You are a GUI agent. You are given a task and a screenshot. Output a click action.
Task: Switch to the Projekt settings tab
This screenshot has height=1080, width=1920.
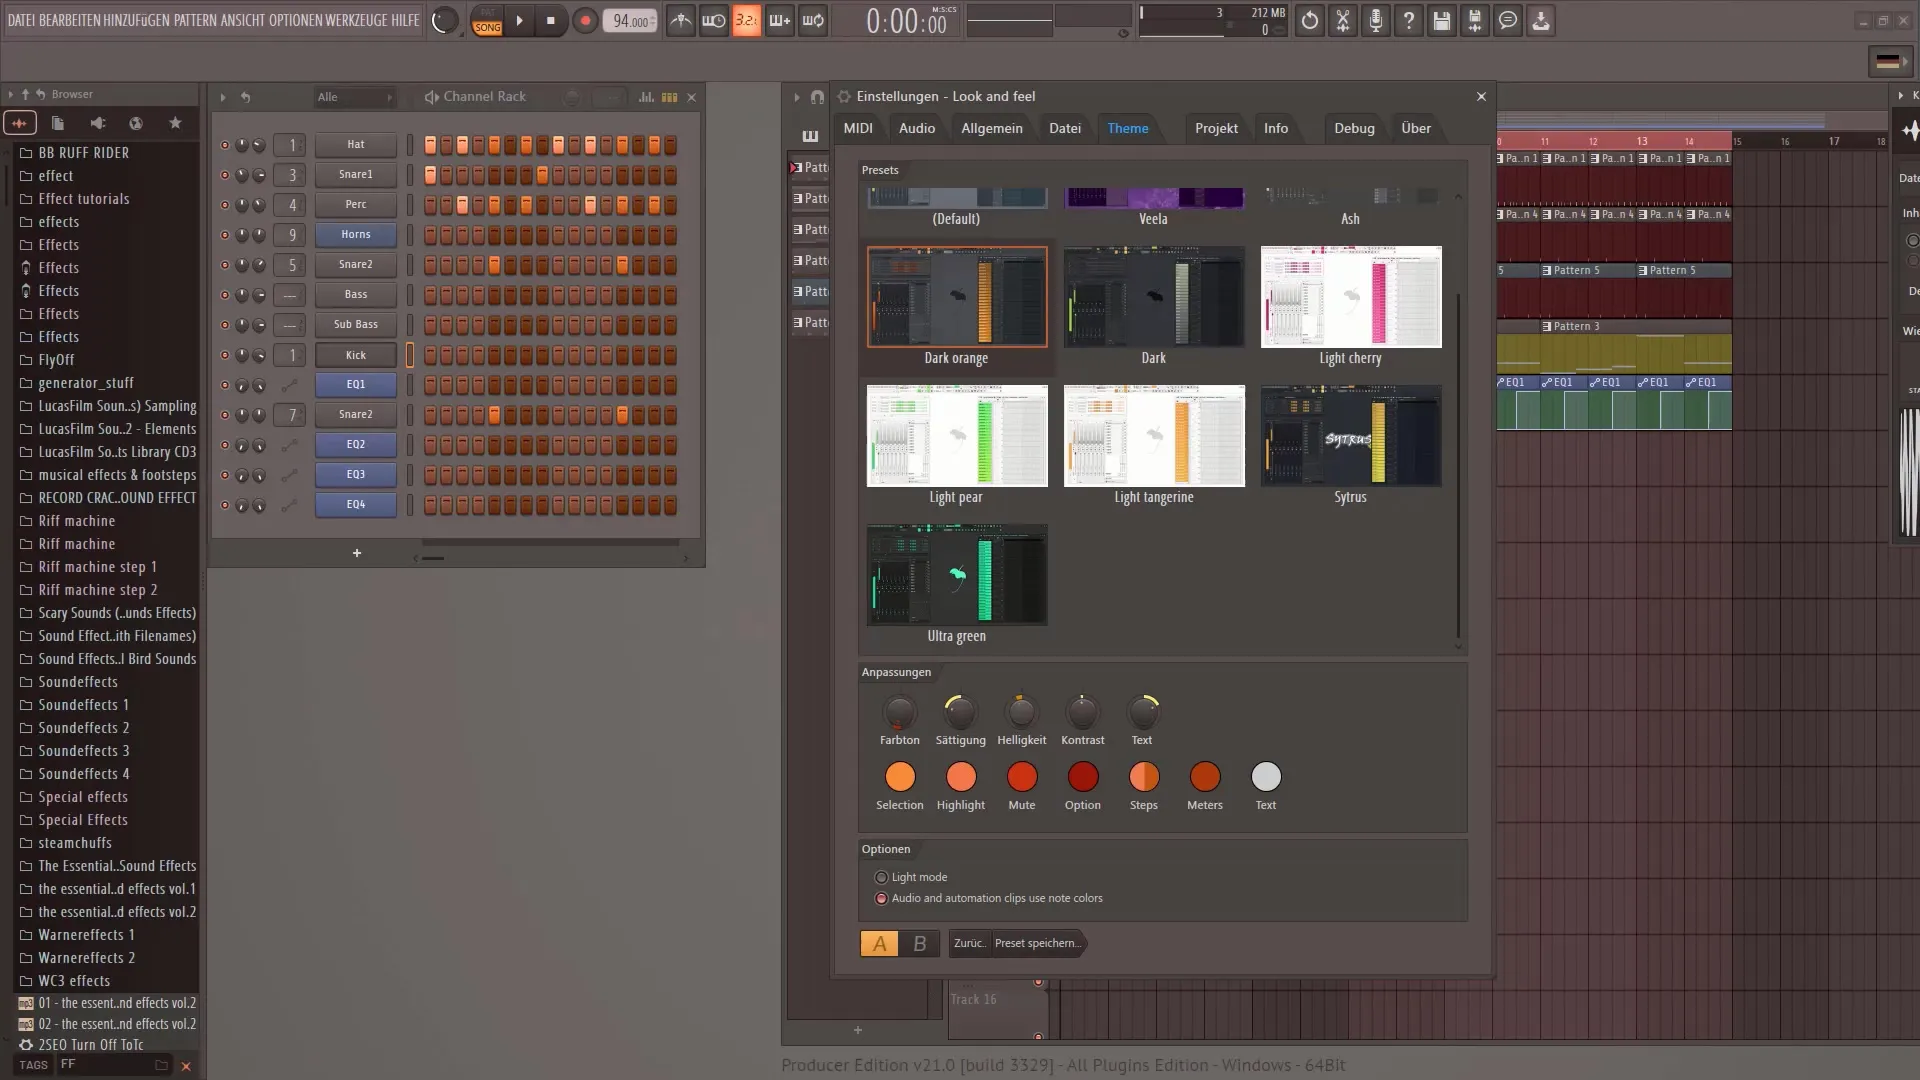1216,128
